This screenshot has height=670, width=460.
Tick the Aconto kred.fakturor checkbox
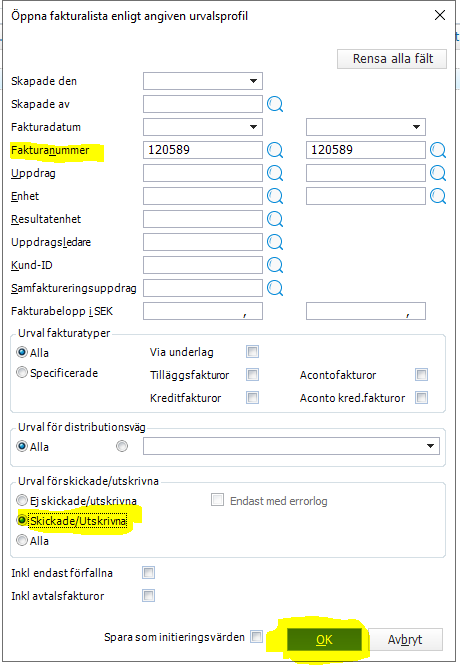[422, 398]
